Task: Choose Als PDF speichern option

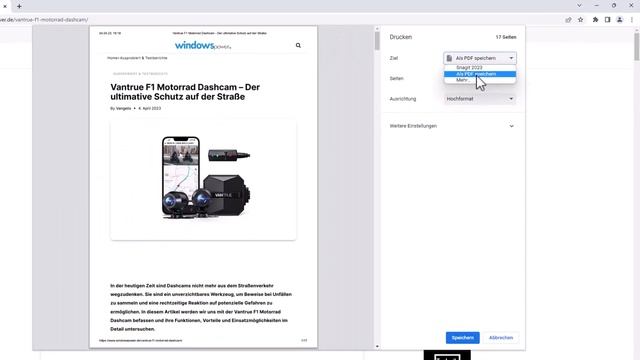Action: (x=480, y=74)
